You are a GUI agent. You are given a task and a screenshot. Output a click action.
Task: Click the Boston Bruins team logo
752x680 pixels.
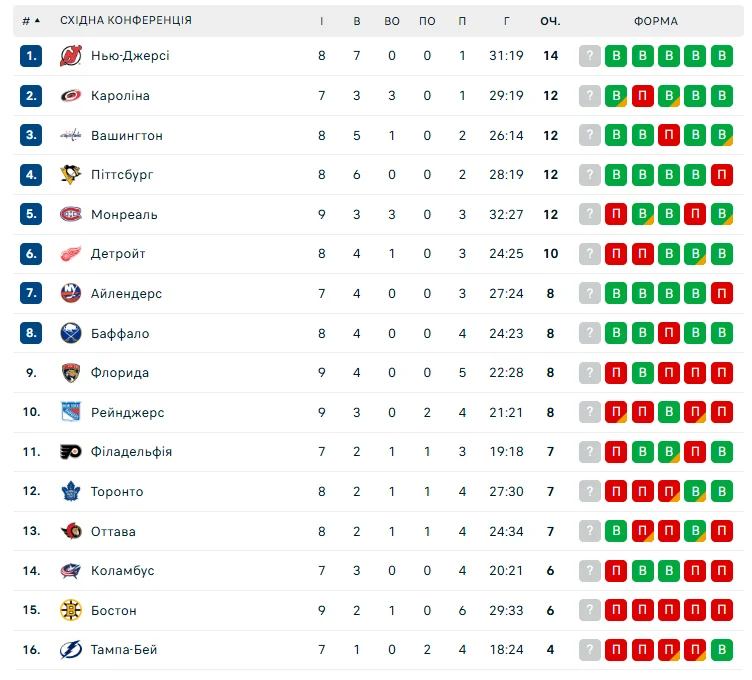(70, 610)
